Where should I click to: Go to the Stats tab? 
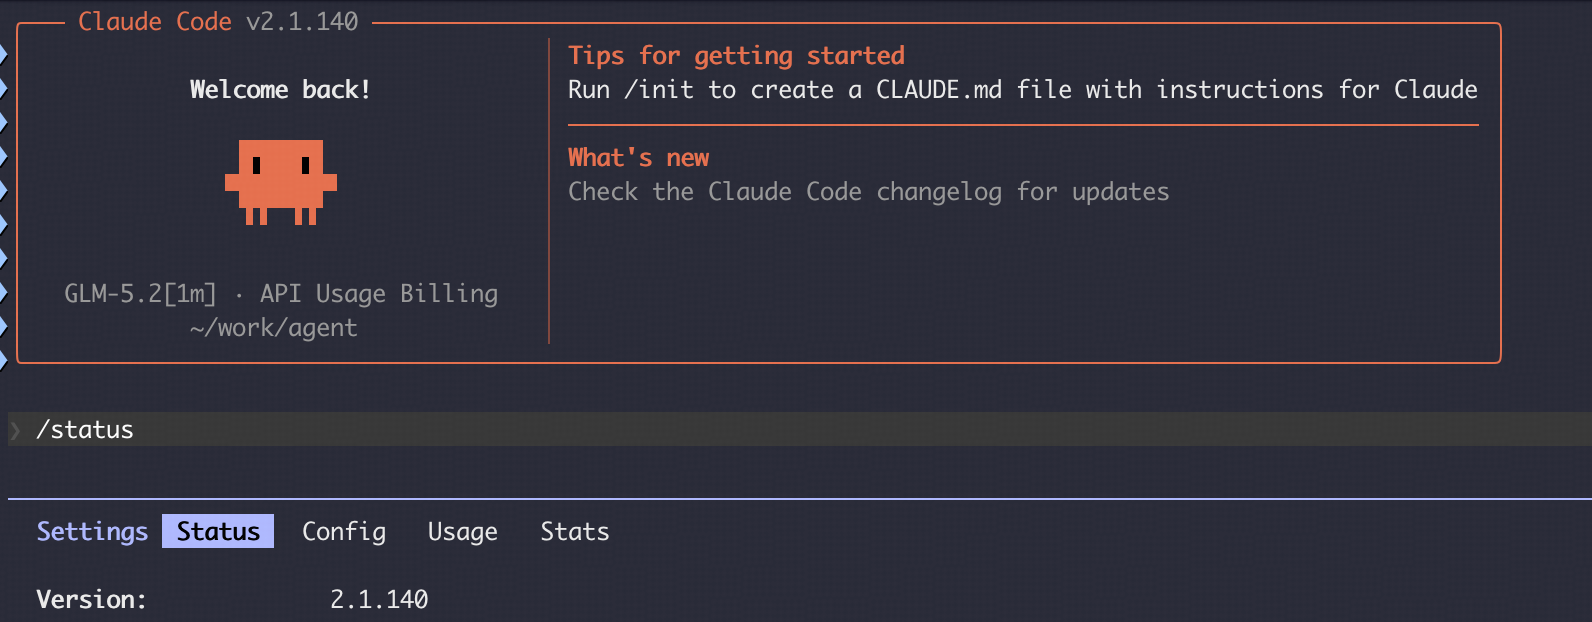pyautogui.click(x=575, y=531)
